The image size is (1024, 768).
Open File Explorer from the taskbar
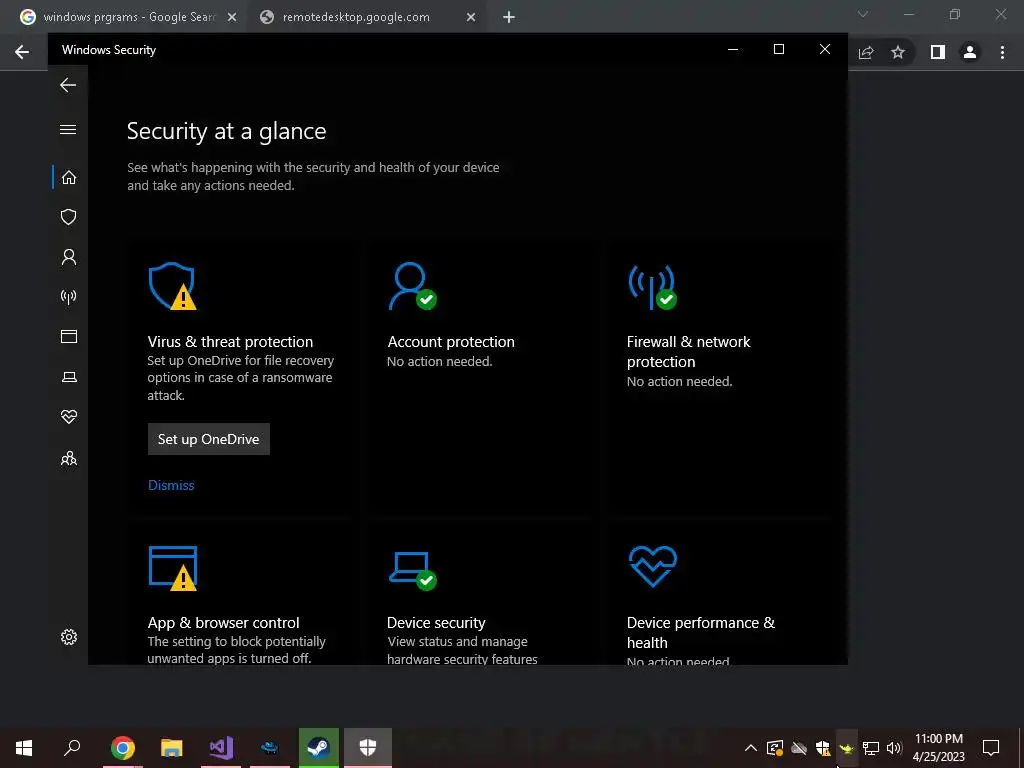tap(172, 748)
